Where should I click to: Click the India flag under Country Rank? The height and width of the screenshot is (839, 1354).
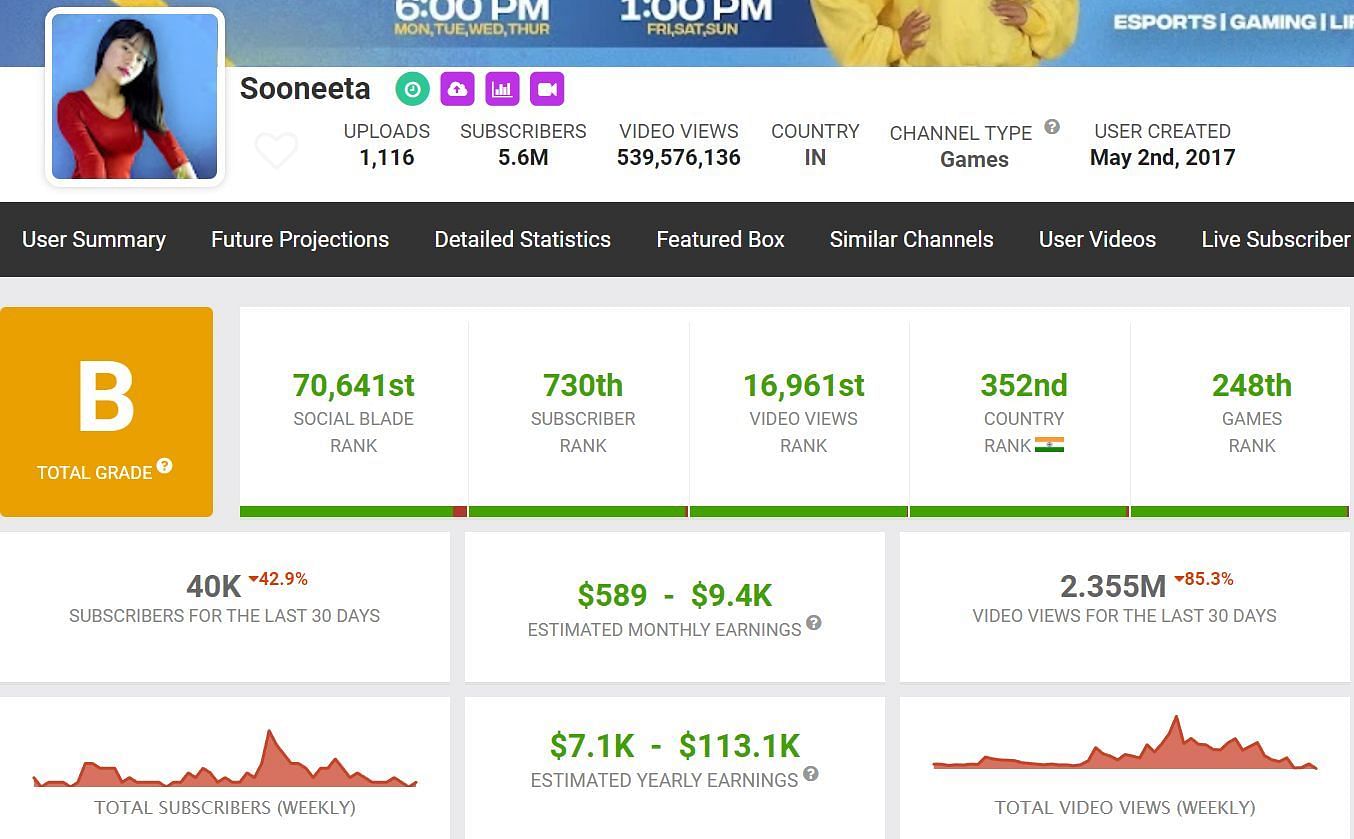click(1049, 445)
